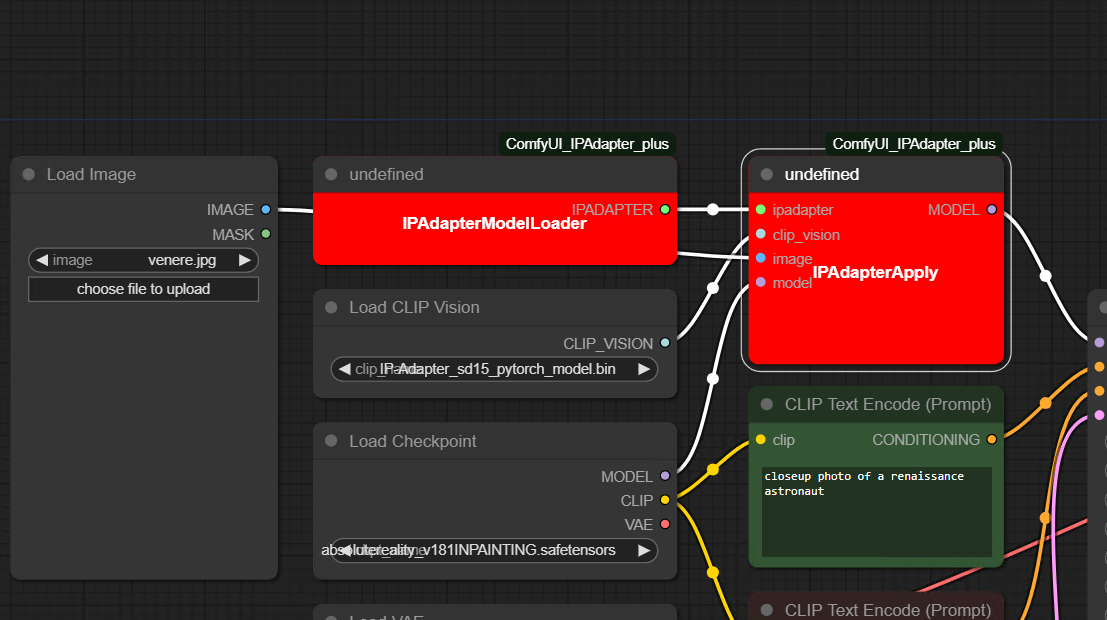Click the MODEL output port on Load Checkpoint
The height and width of the screenshot is (620, 1107).
point(665,476)
